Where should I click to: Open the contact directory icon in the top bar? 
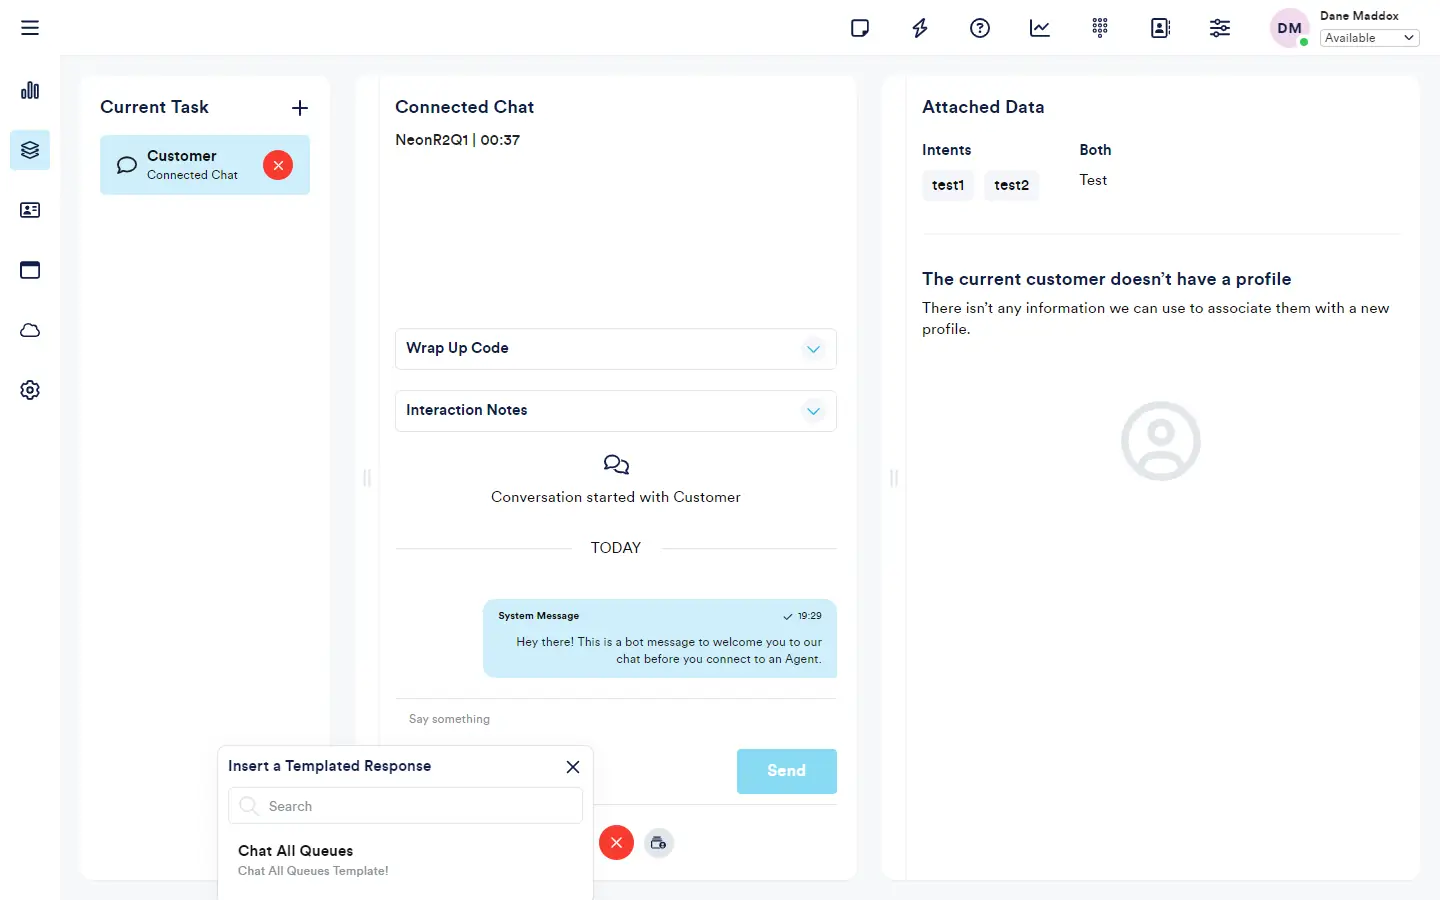[x=1160, y=28]
